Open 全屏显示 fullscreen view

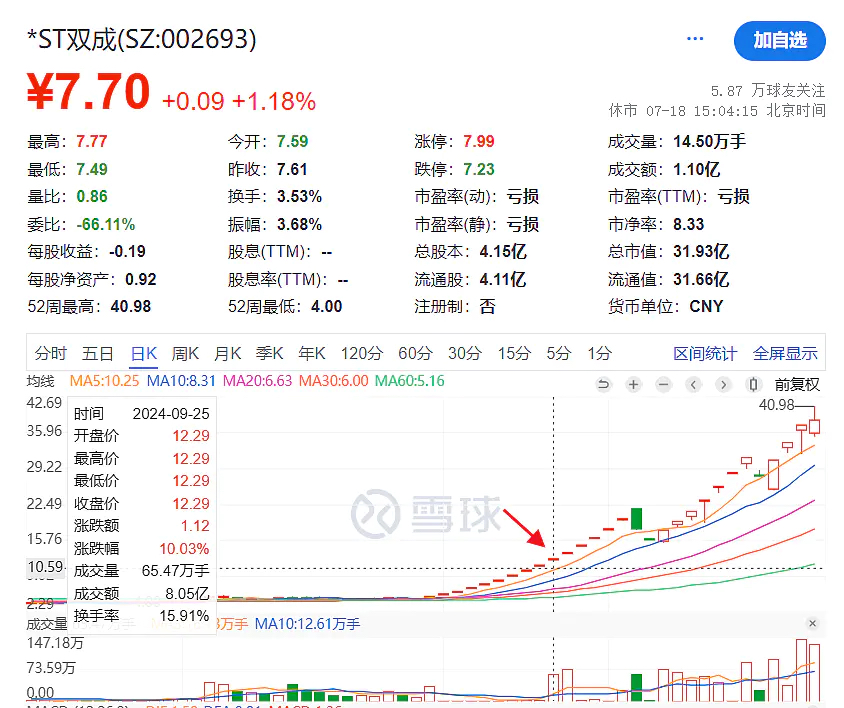[785, 354]
